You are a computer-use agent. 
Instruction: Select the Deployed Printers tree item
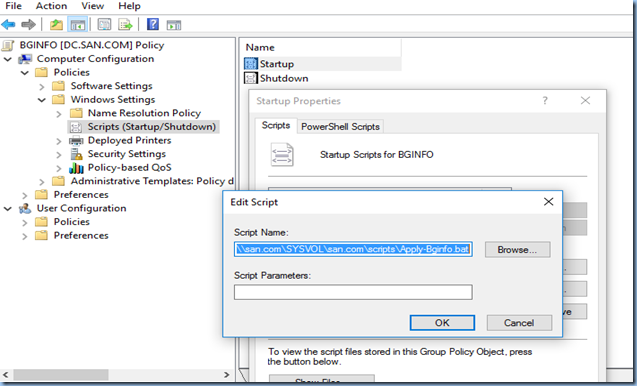coord(129,140)
